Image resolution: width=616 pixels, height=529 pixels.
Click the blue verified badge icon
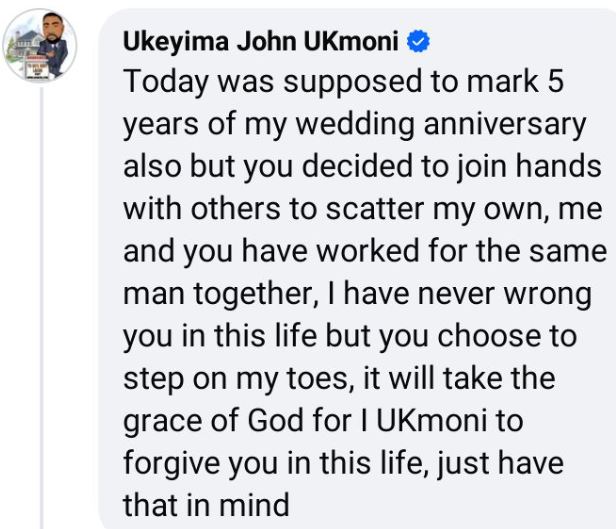pyautogui.click(x=420, y=43)
